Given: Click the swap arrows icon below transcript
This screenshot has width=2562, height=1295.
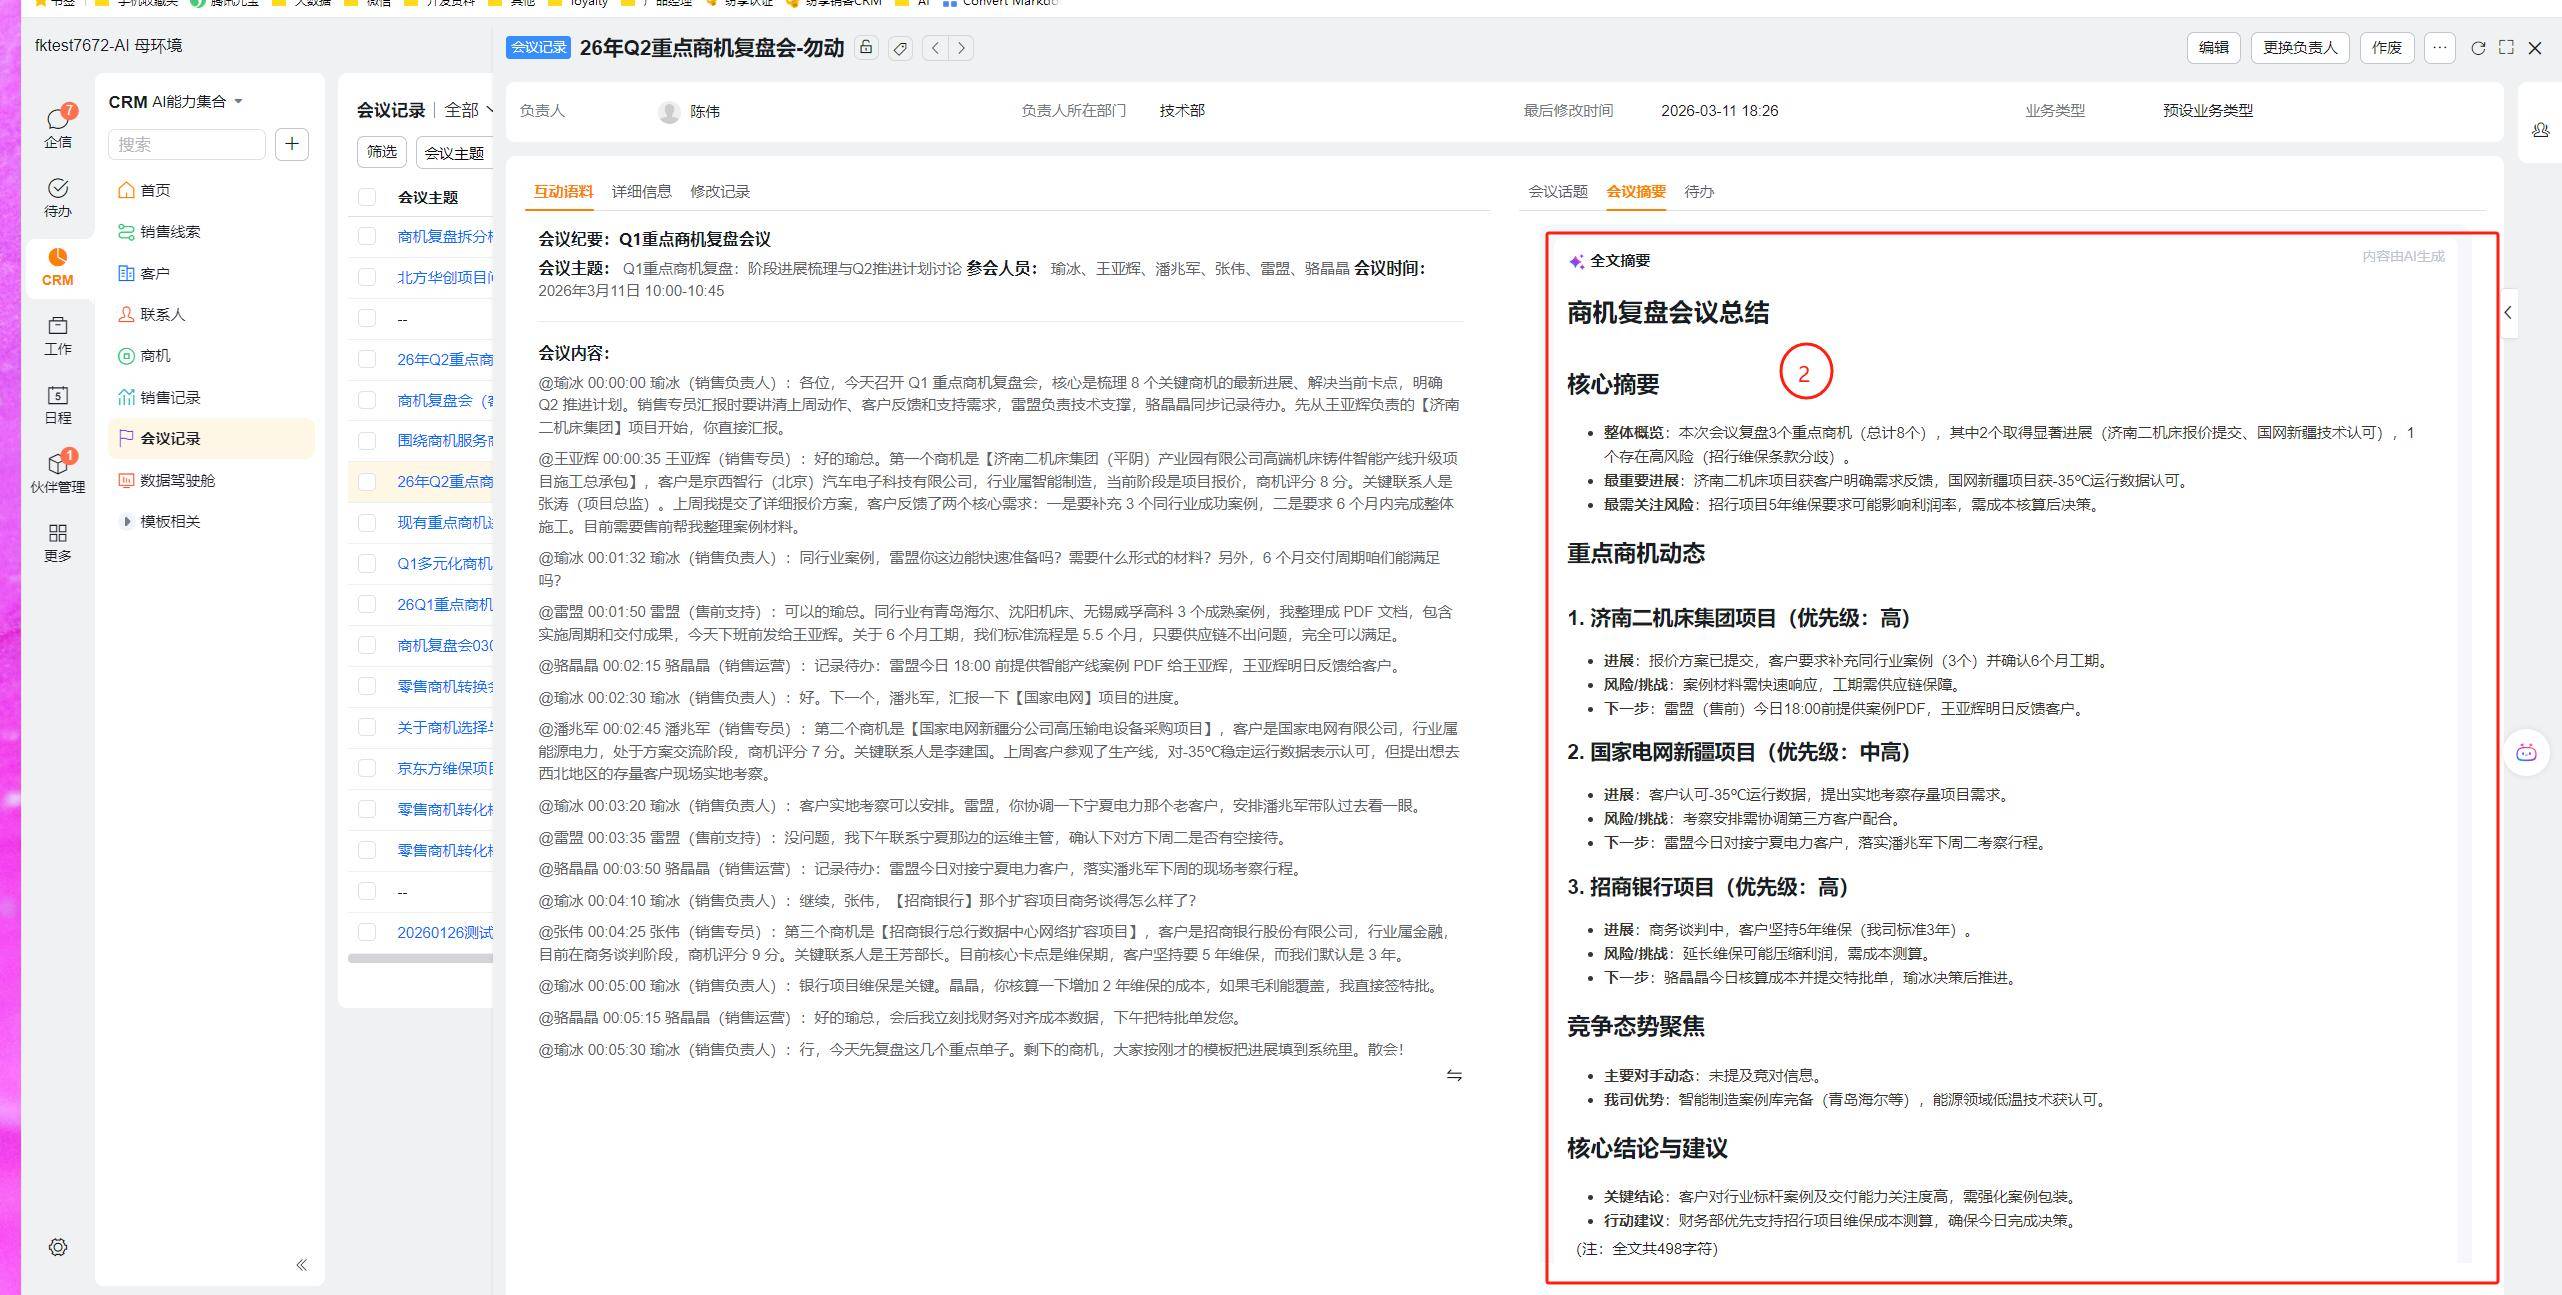Looking at the screenshot, I should 1454,1076.
